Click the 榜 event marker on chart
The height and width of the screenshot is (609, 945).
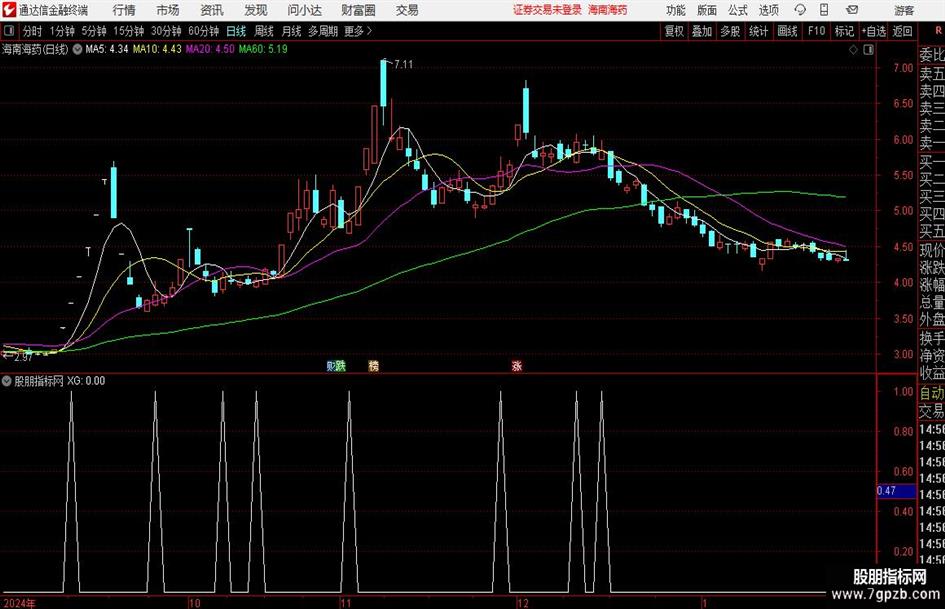(x=374, y=365)
